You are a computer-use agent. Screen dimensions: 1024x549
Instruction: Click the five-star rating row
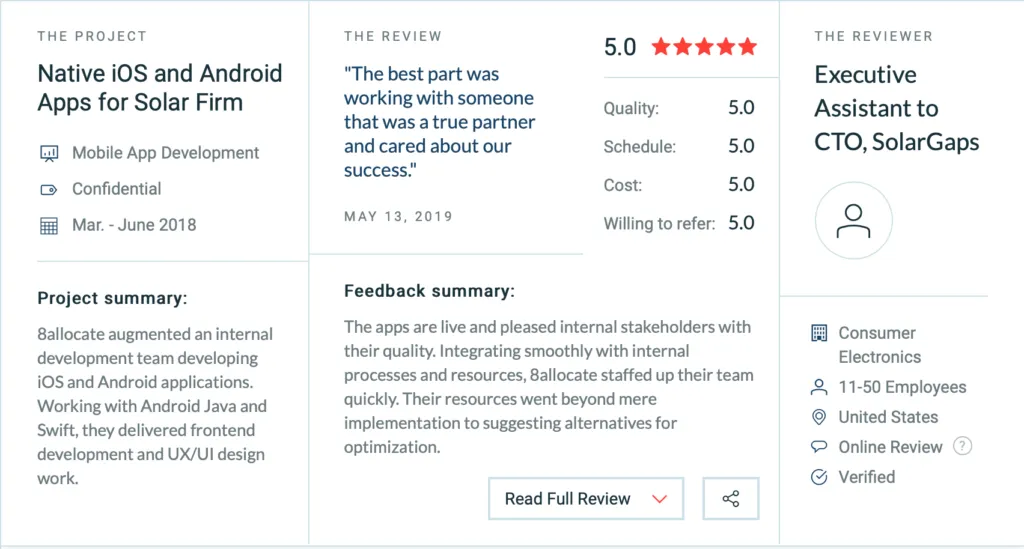(x=704, y=47)
